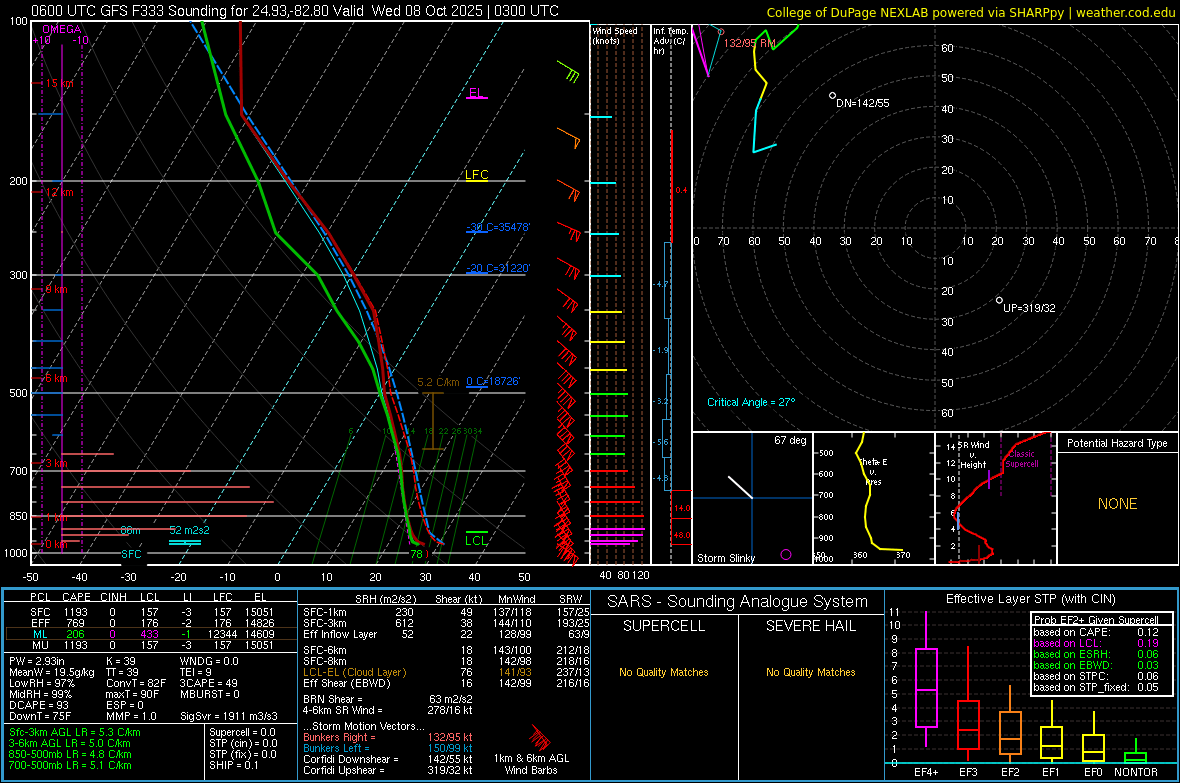The image size is (1180, 783).
Task: Click the 'LCL-EL (Cloud Layer)' row
Action: pos(444,672)
